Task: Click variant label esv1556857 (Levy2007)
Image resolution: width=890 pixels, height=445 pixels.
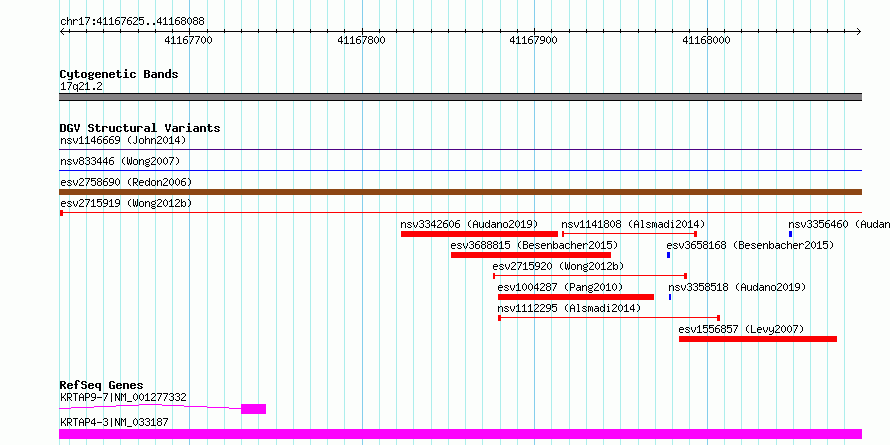Action: tap(741, 329)
